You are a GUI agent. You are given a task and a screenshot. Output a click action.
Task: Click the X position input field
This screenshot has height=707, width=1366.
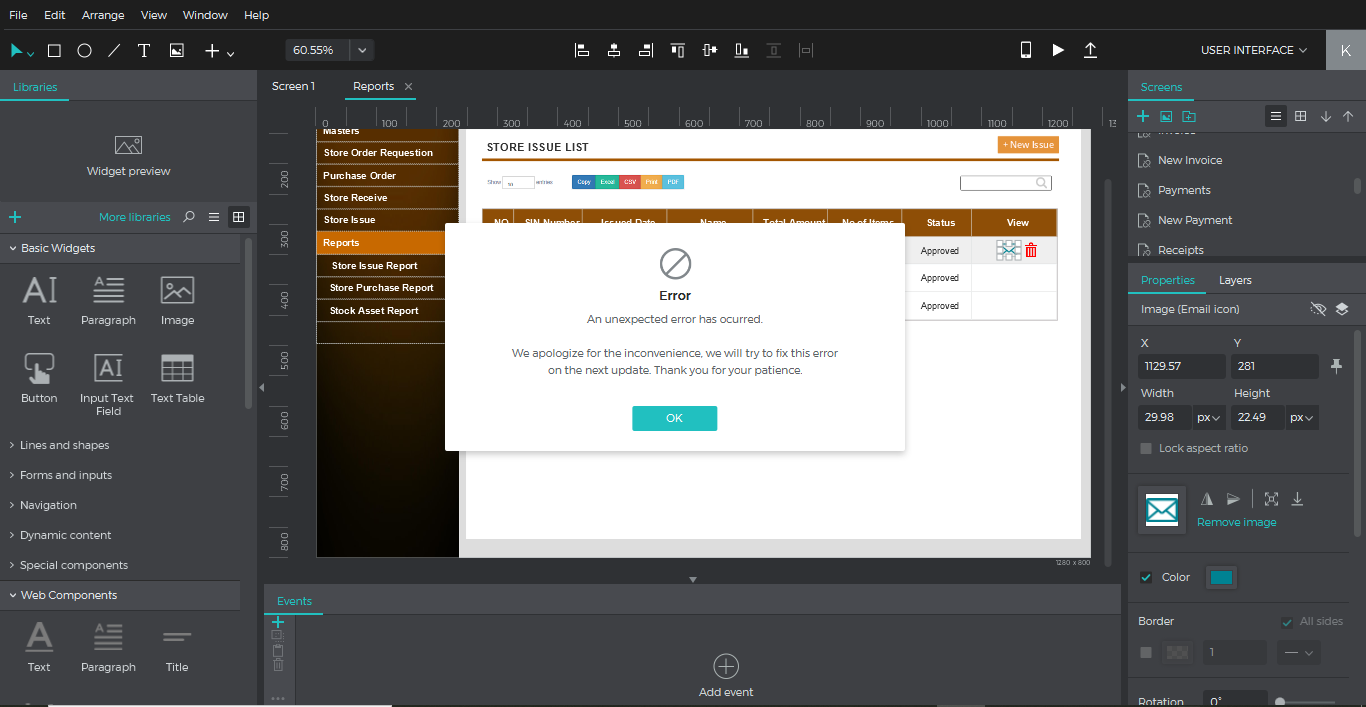1181,366
